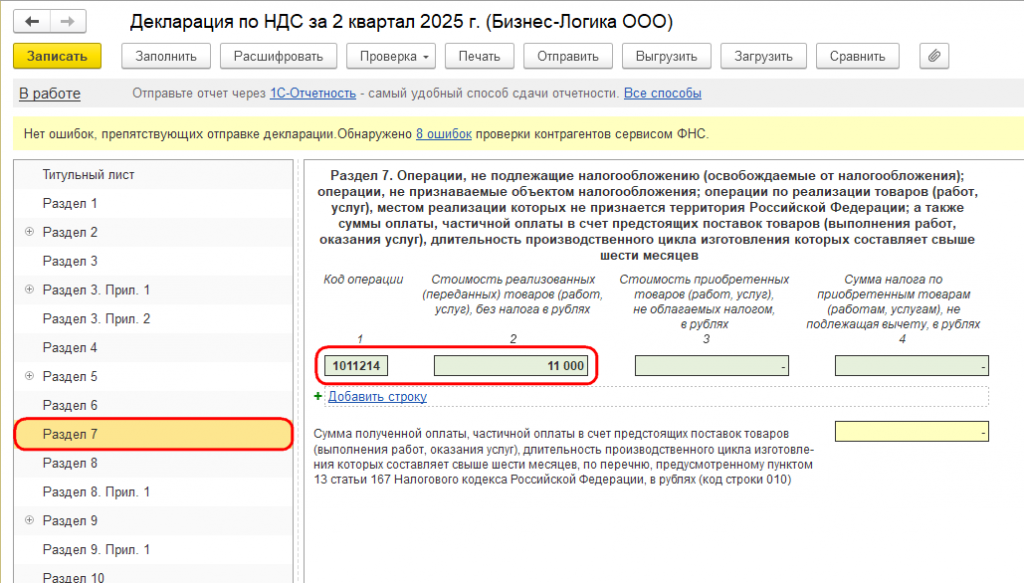This screenshot has height=583, width=1024.
Task: Click the Заполнить button
Action: click(166, 56)
